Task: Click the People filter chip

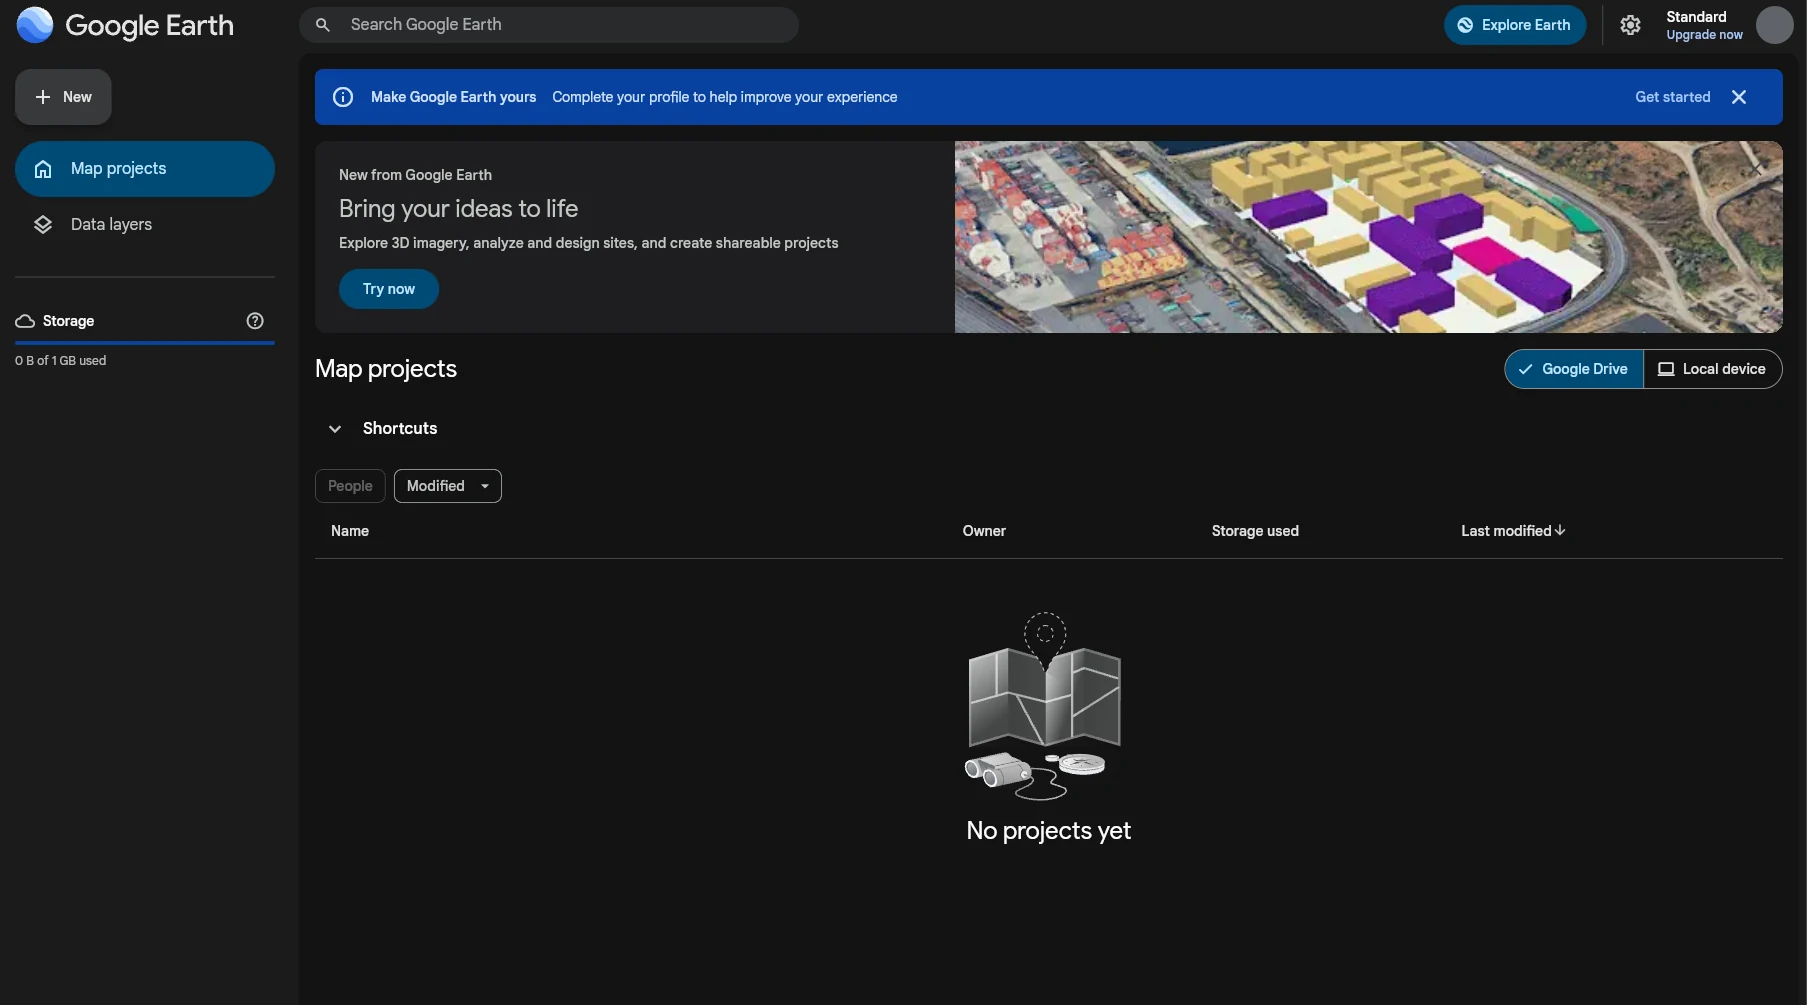Action: [350, 486]
